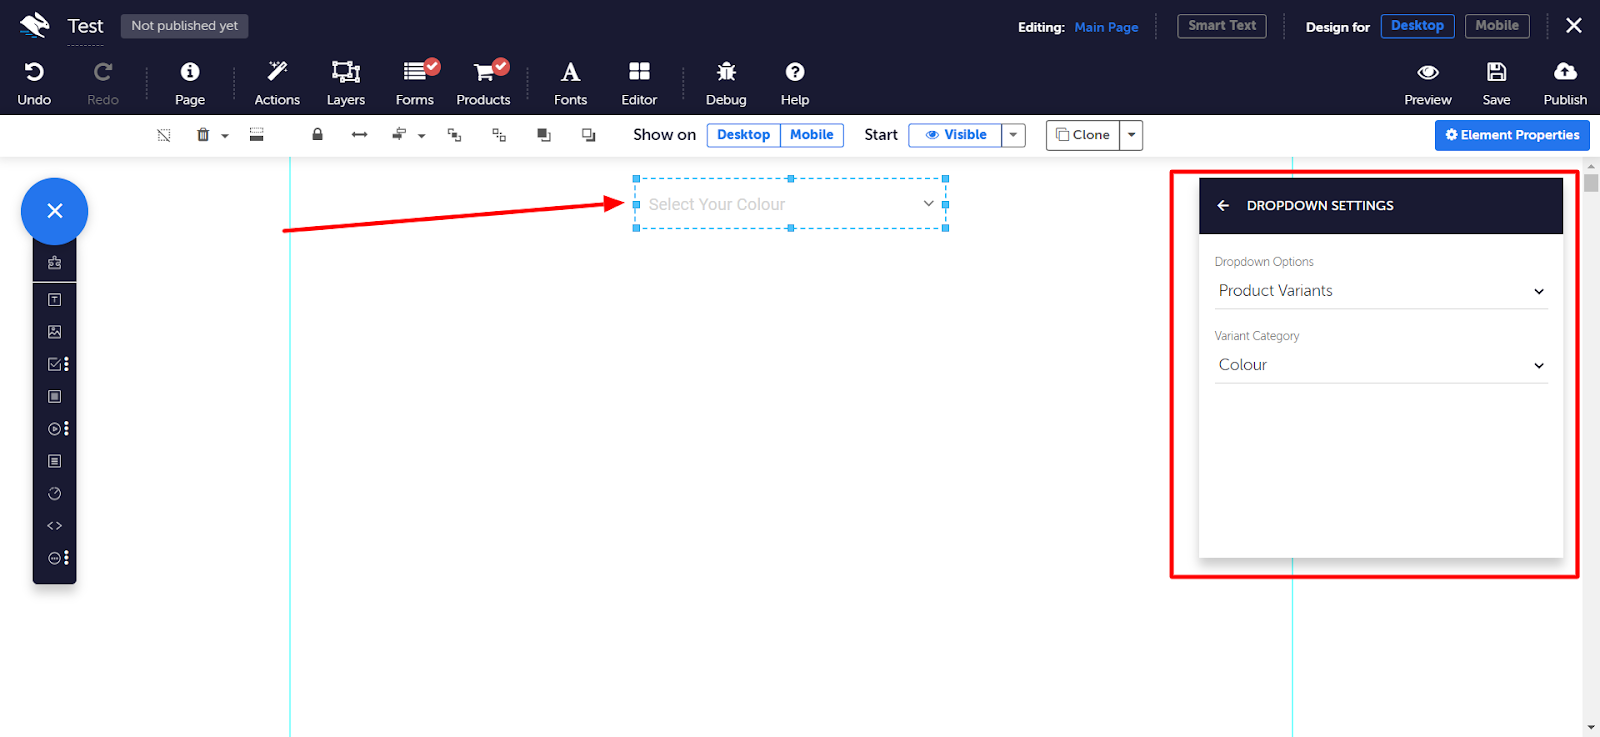Image resolution: width=1600 pixels, height=737 pixels.
Task: Add custom code element from sidebar
Action: click(x=55, y=526)
